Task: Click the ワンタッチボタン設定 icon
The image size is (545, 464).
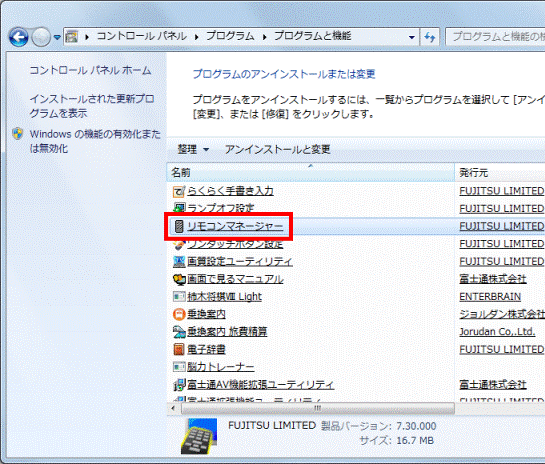Action: pos(179,245)
